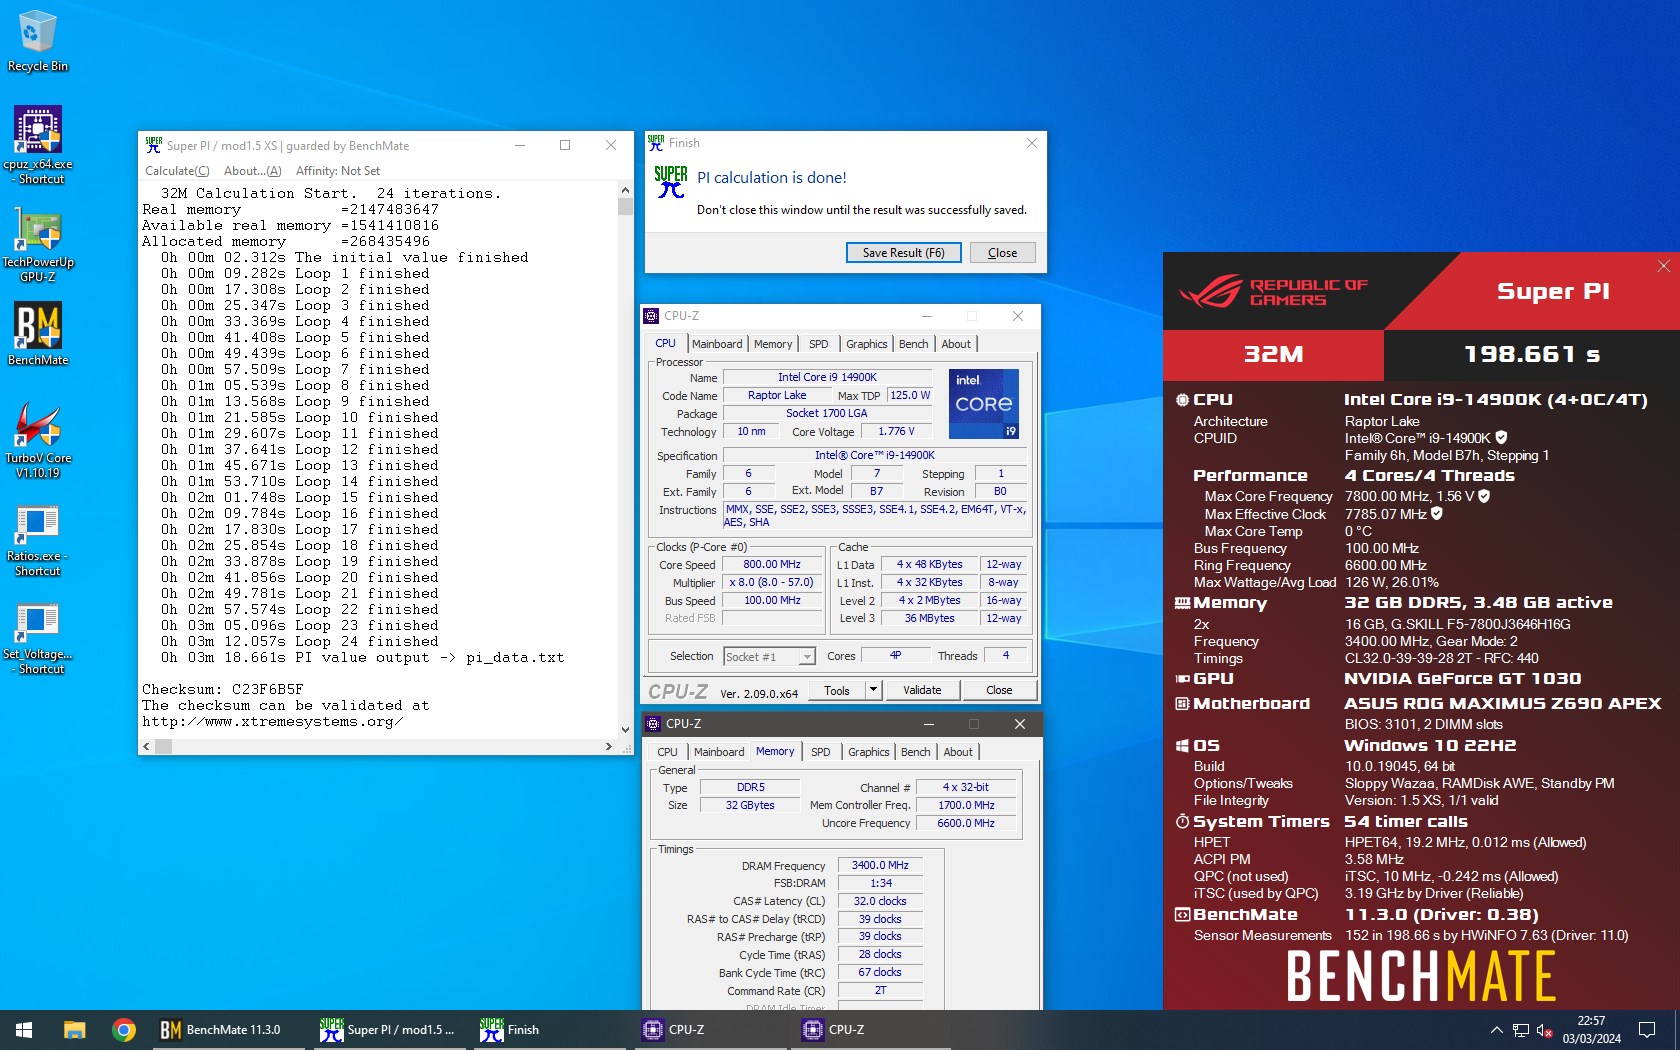Switch to Bench tab in upper CPU-Z
The height and width of the screenshot is (1050, 1680).
913,344
